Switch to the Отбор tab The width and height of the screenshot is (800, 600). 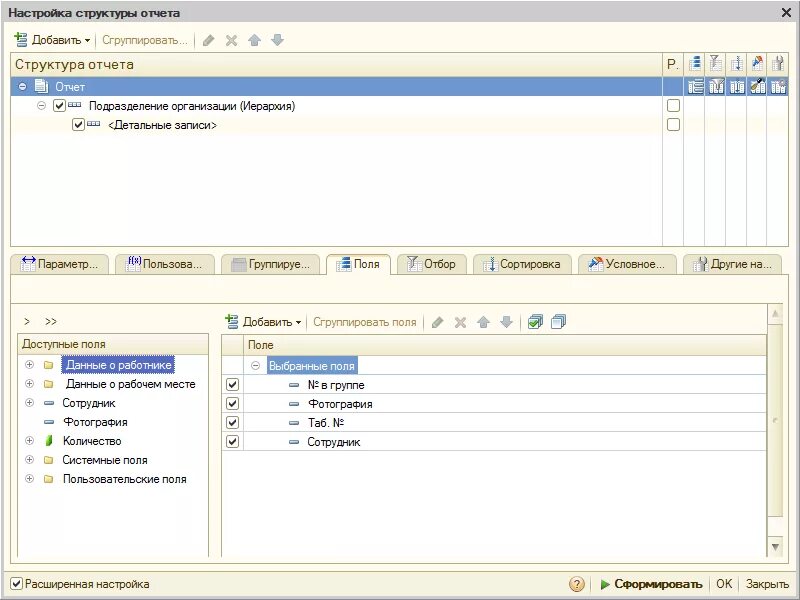tap(432, 264)
